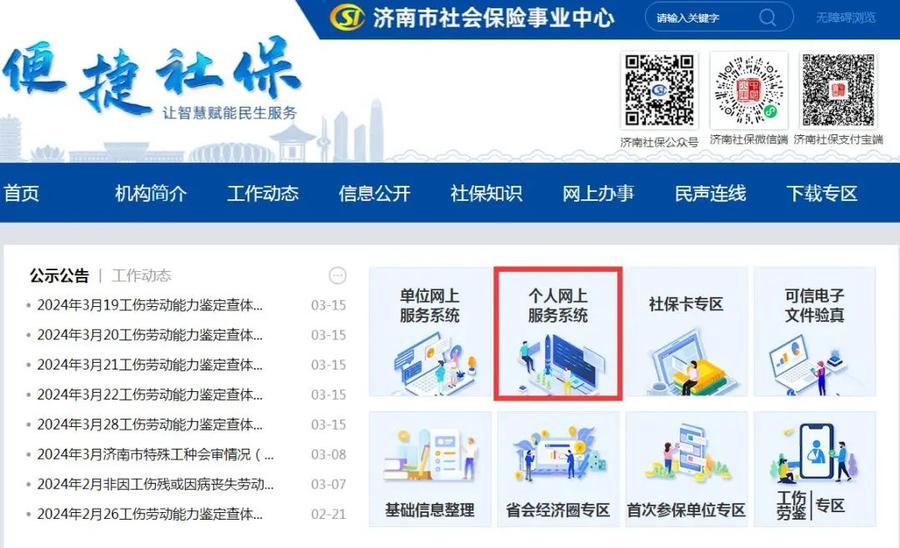The height and width of the screenshot is (548, 900).
Task: Go to 首页 in navigation bar
Action: pyautogui.click(x=22, y=194)
